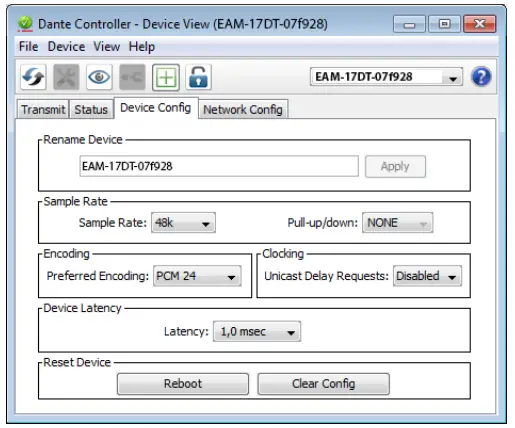Click the 'Unicast Delay Requests:' label

pos(326,276)
